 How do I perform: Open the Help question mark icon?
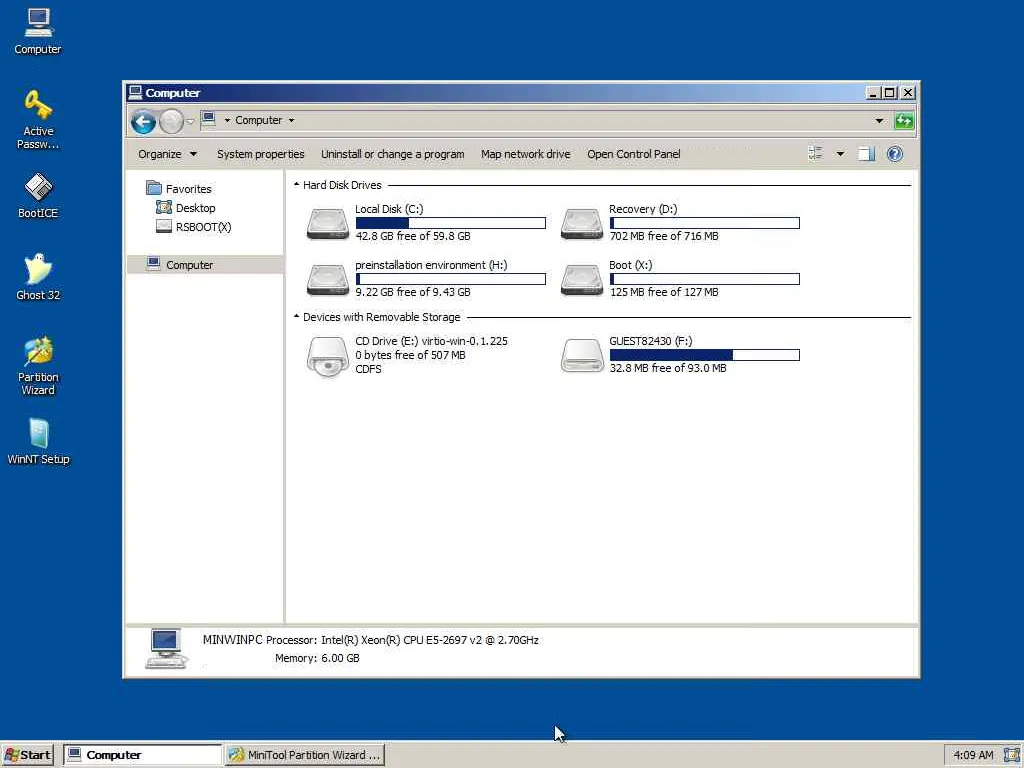[895, 154]
